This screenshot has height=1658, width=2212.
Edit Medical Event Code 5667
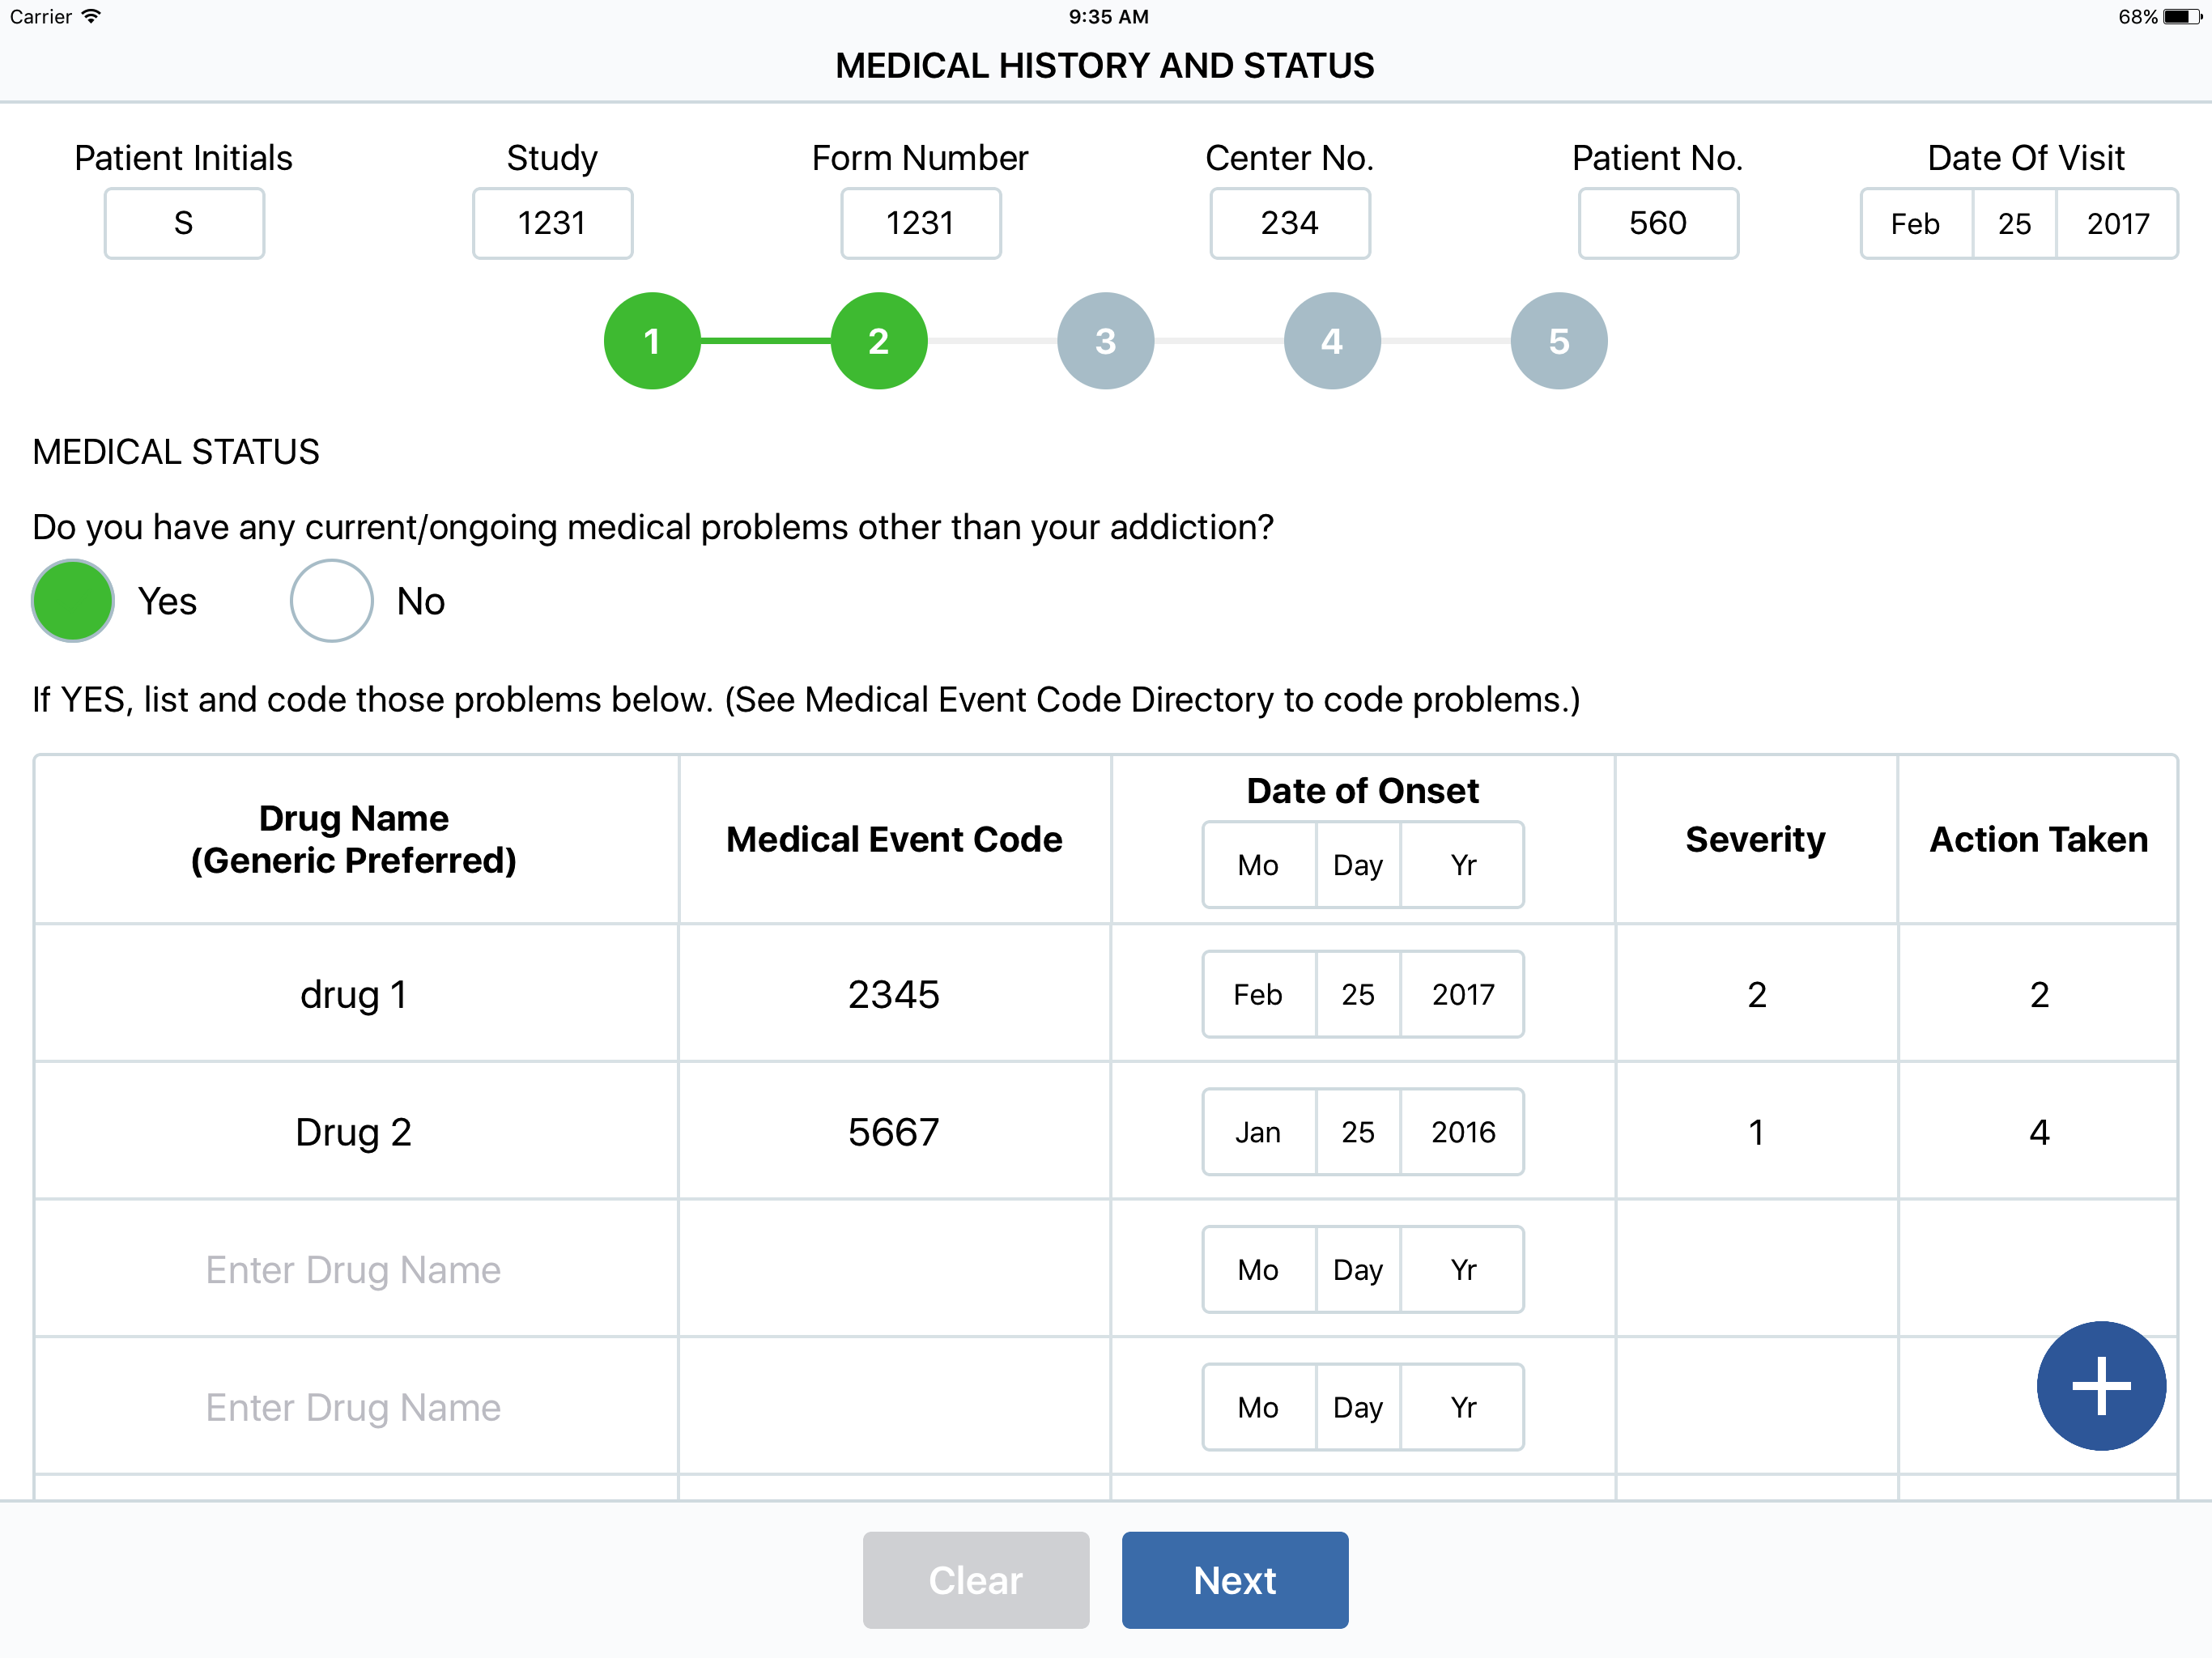893,1132
